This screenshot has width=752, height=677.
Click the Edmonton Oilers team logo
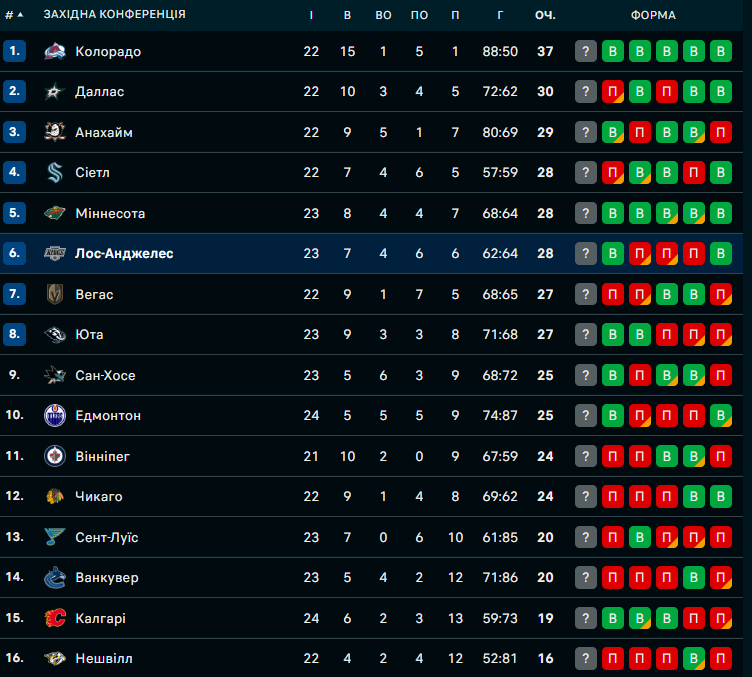click(x=55, y=416)
